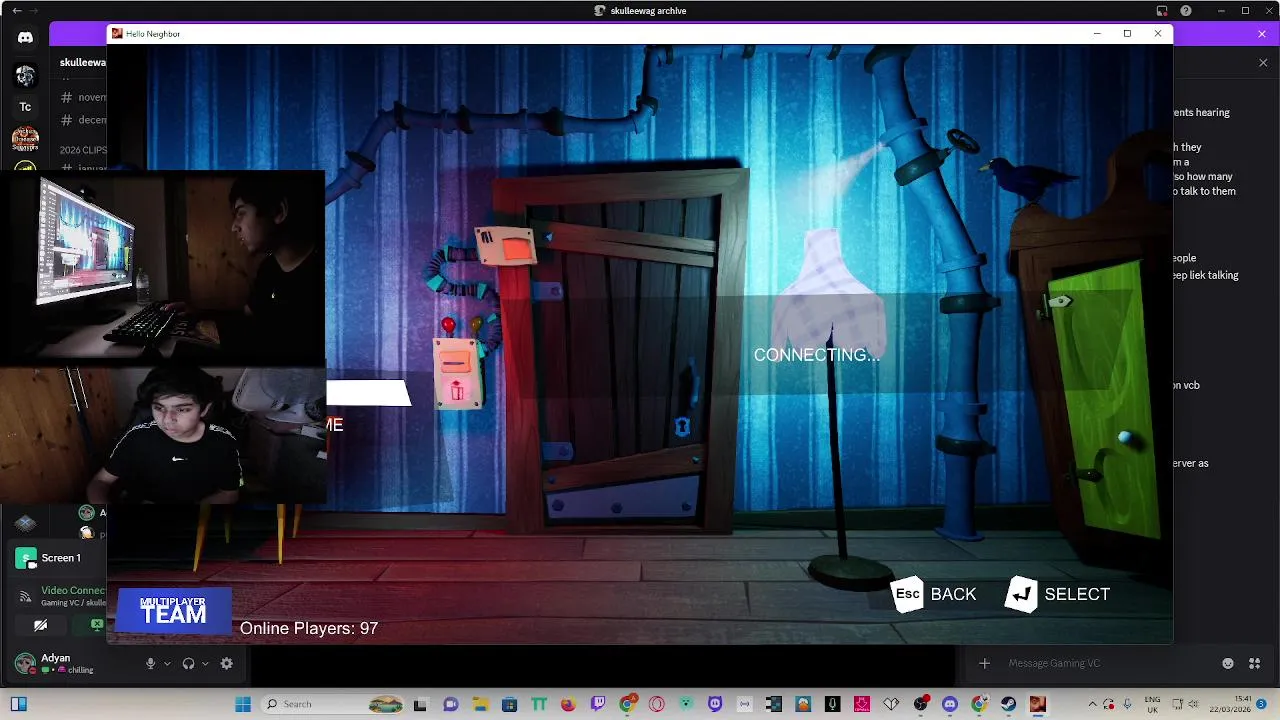The image size is (1280, 720).
Task: Open the Discord inbox icon in title bar
Action: pos(1162,11)
